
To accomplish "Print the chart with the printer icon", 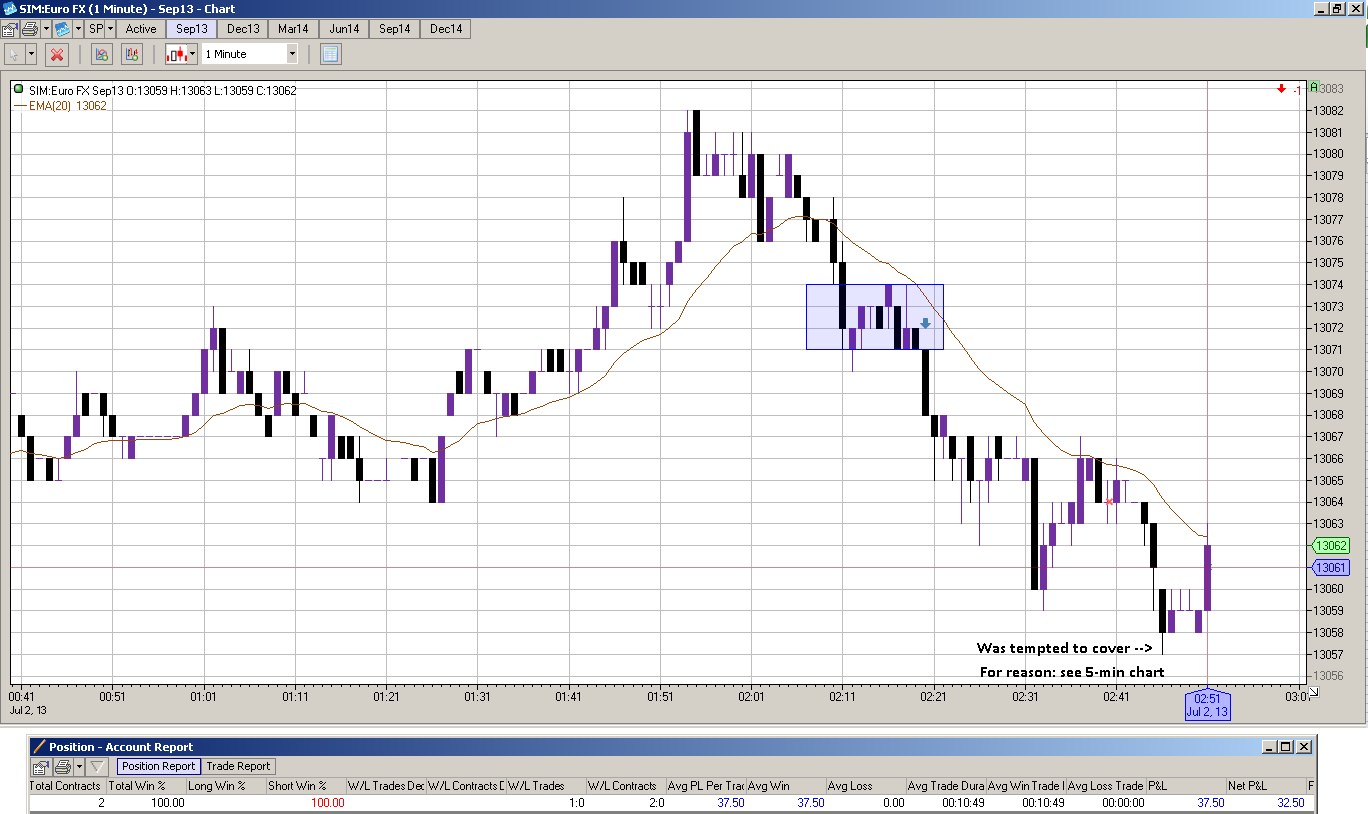I will tap(30, 29).
